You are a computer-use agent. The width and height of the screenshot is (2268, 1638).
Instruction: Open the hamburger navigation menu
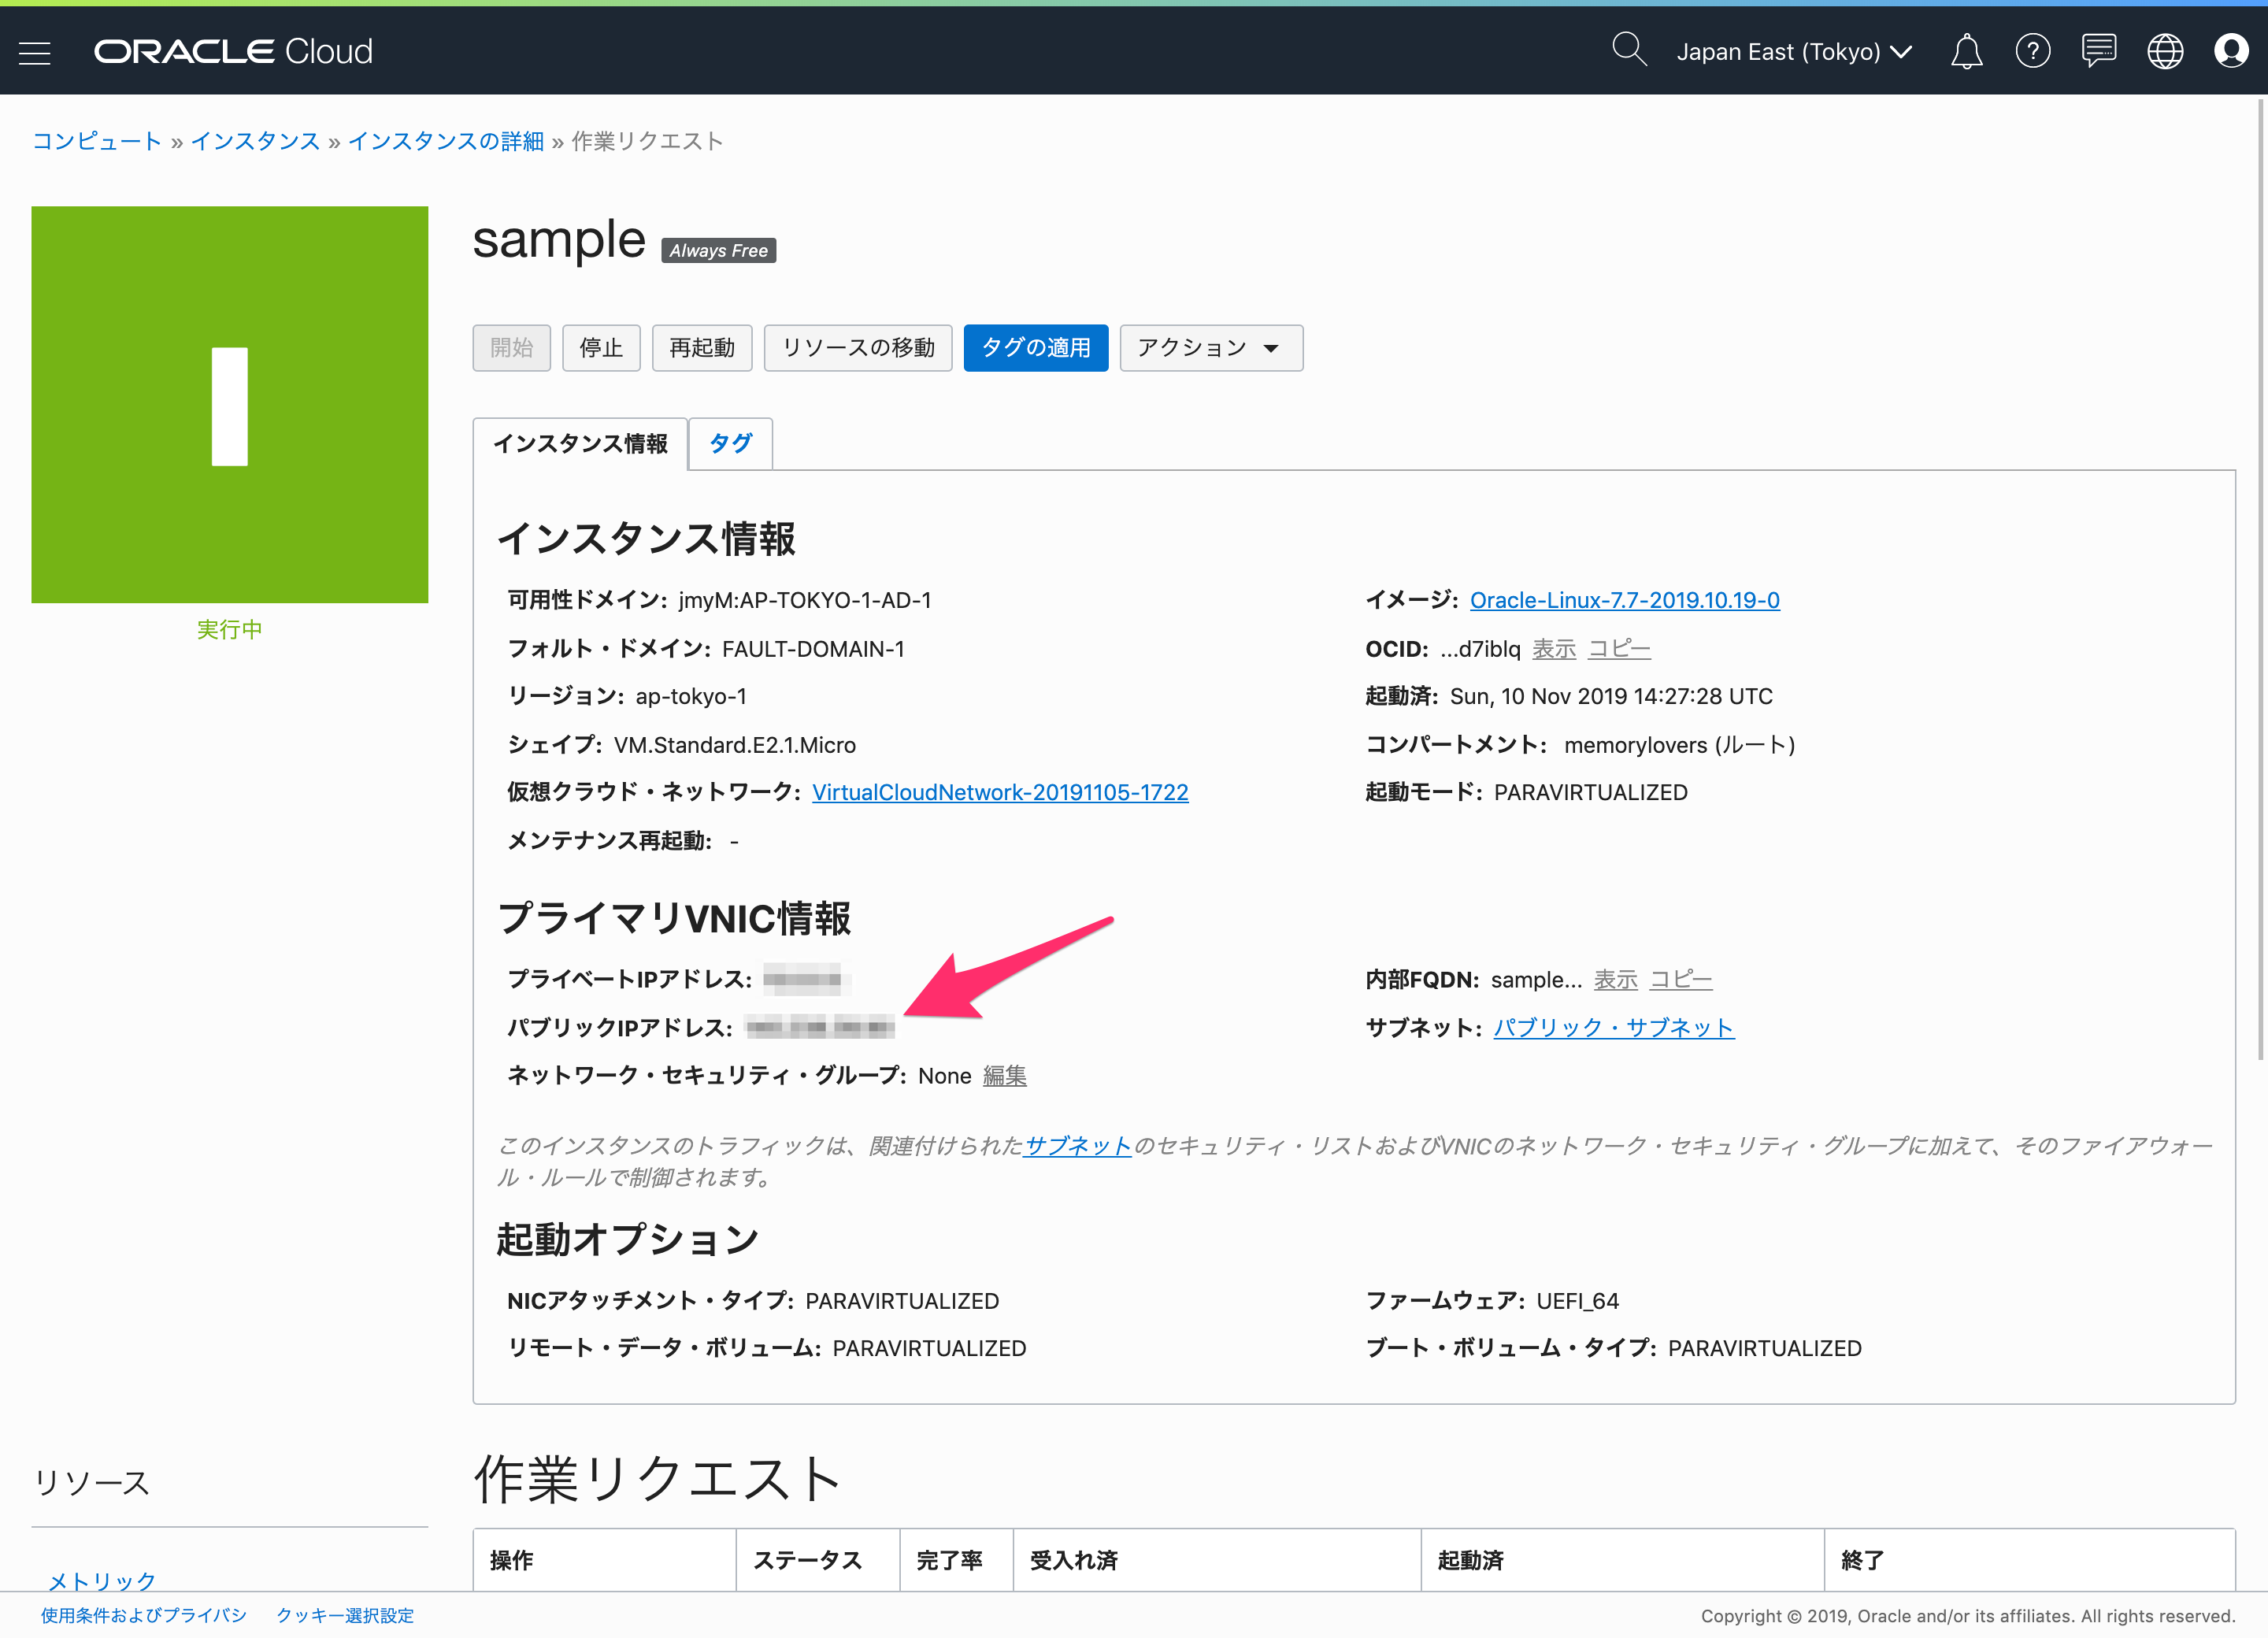coord(35,52)
